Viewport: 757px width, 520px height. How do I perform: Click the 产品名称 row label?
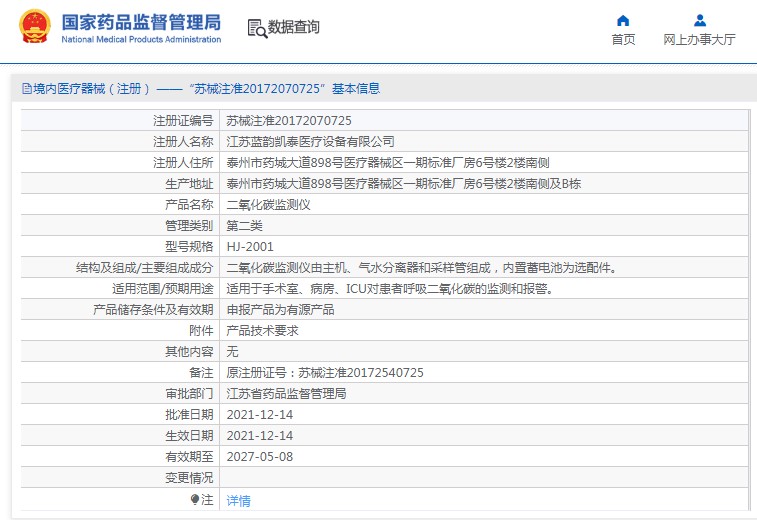[x=189, y=205]
